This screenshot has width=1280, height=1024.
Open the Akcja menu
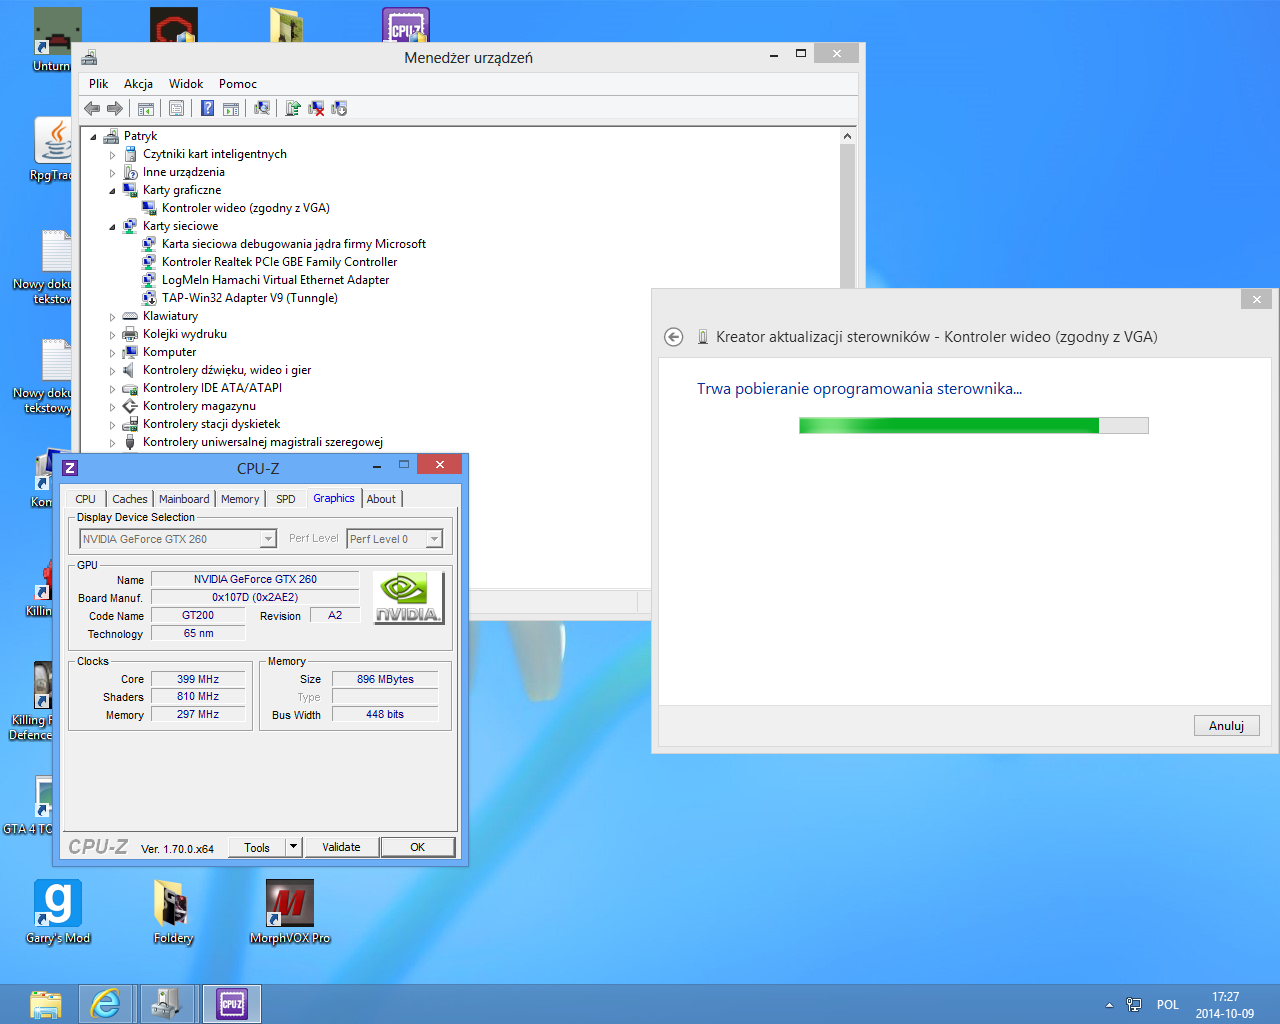click(138, 84)
